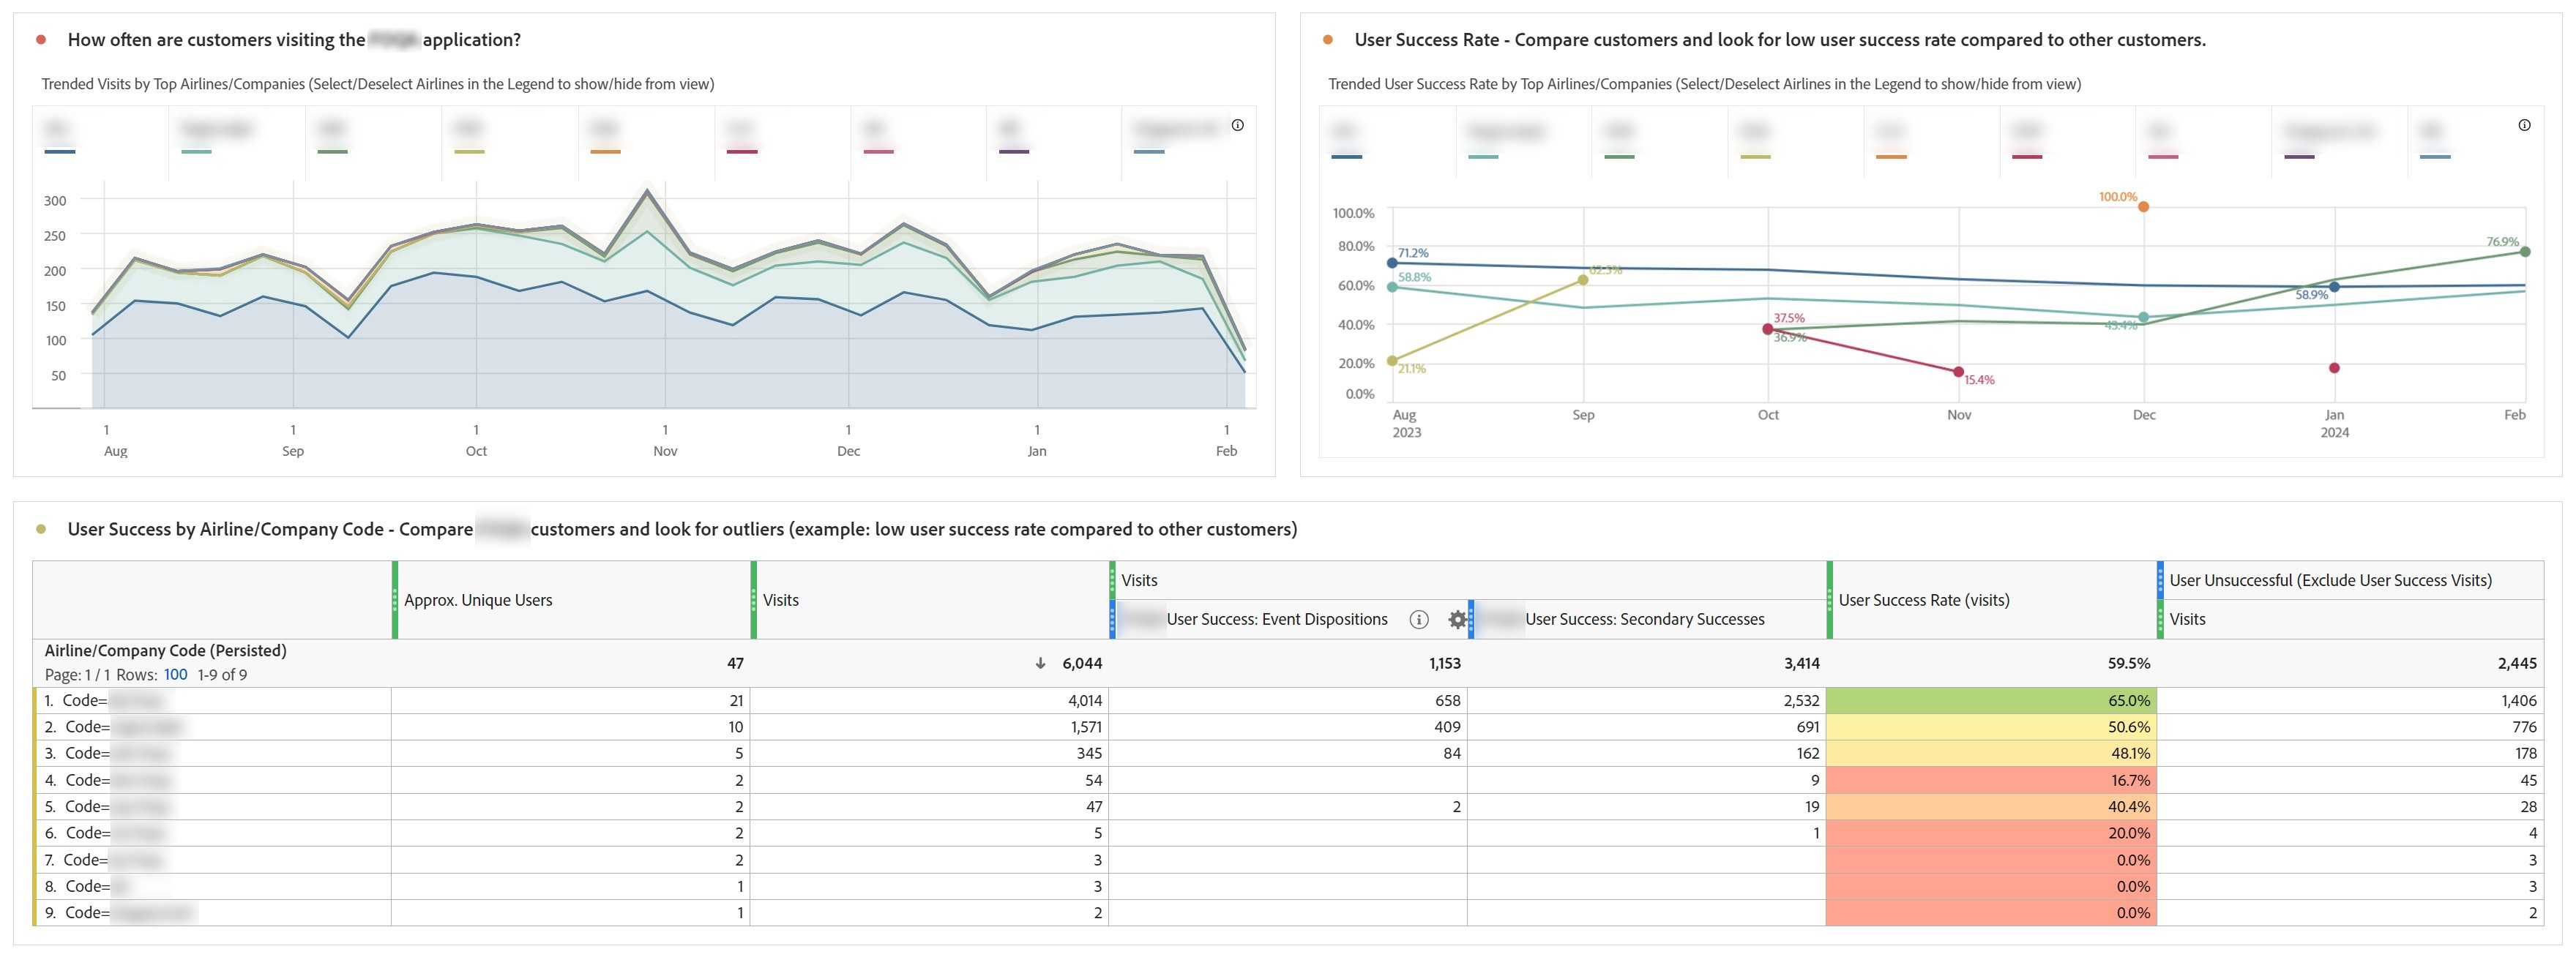Screen dimensions: 2576x957
Task: Toggle orange legend series in visits chart
Action: pyautogui.click(x=605, y=138)
